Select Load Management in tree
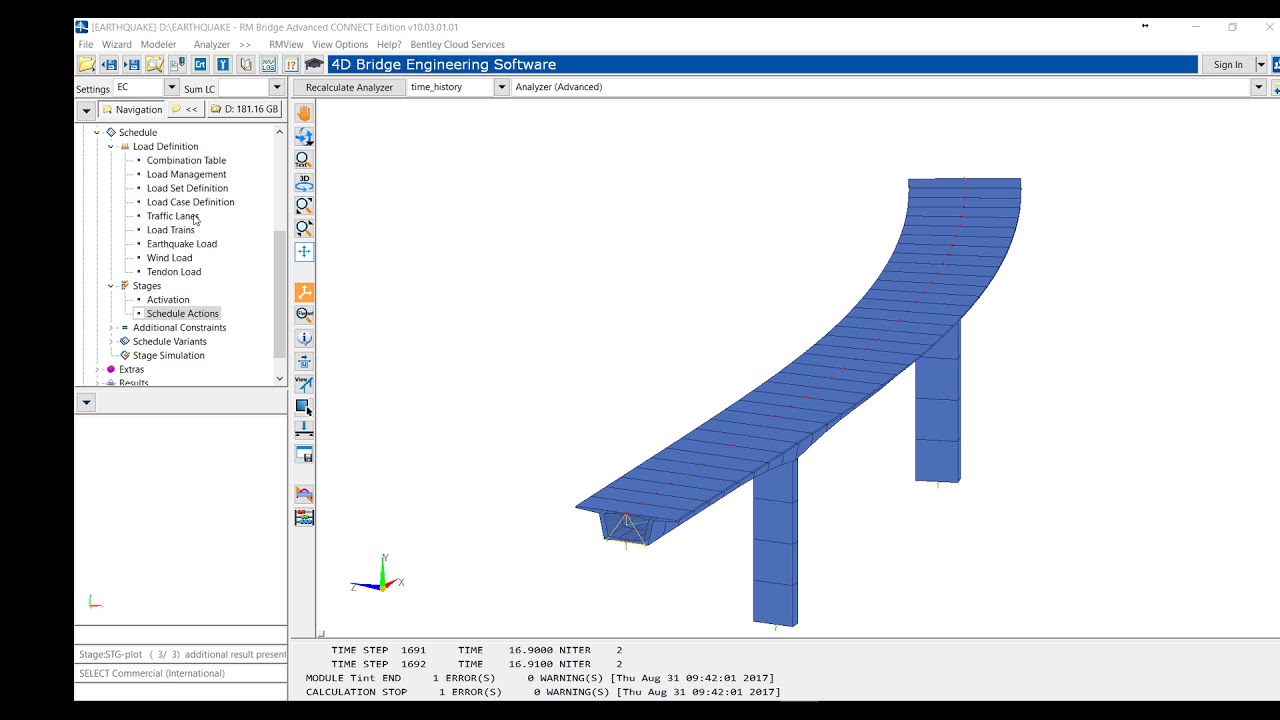 pos(186,174)
